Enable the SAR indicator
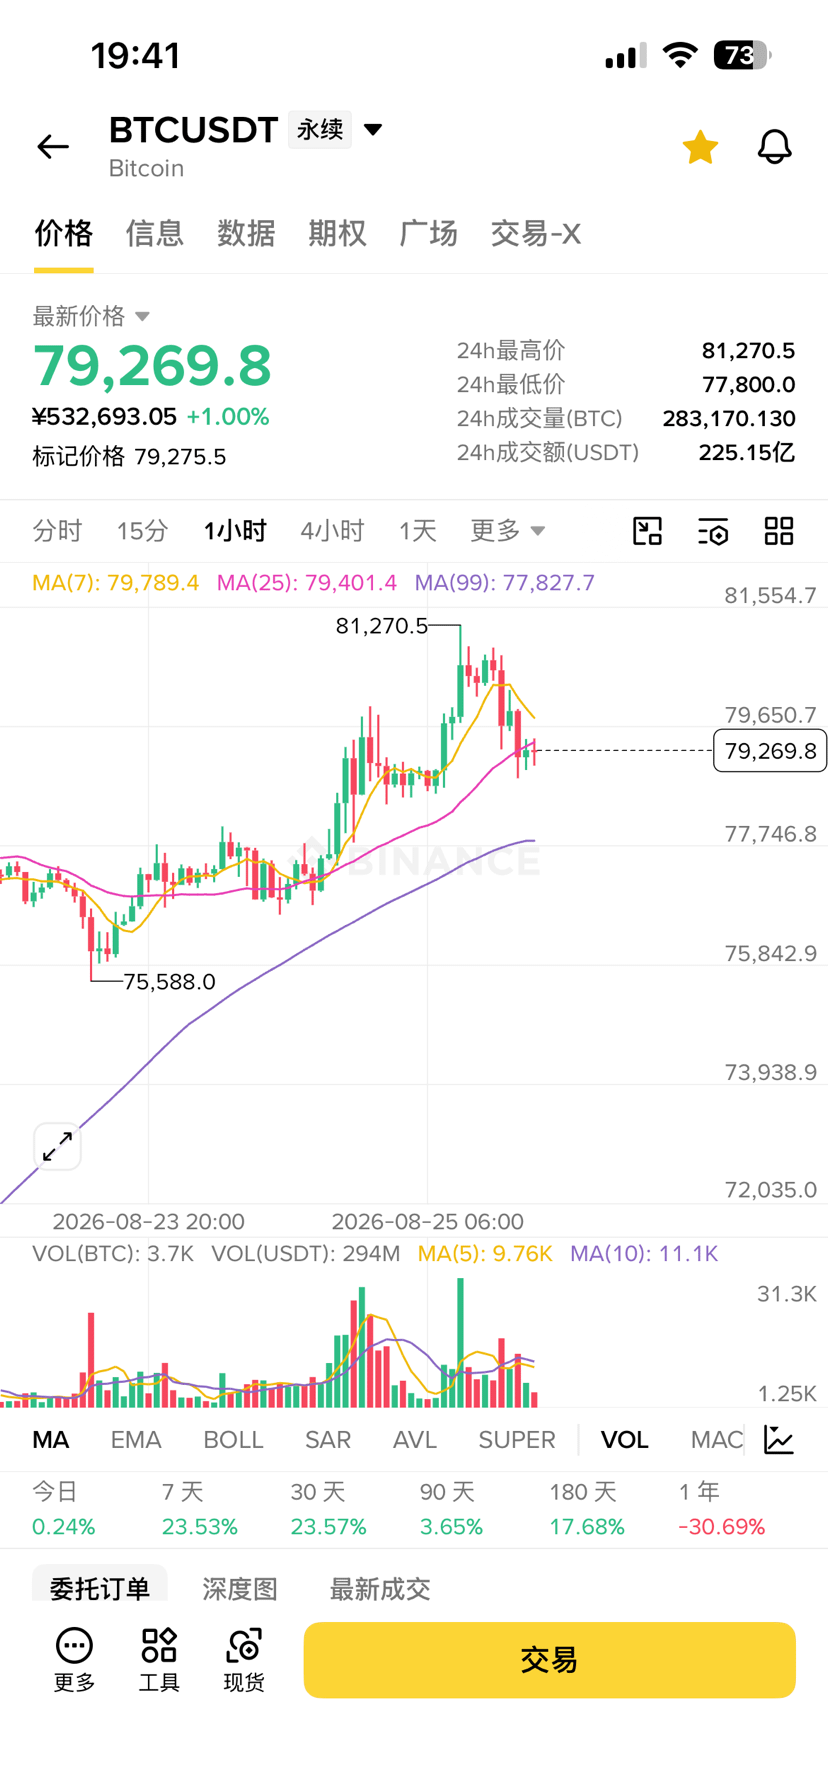The height and width of the screenshot is (1792, 828). pyautogui.click(x=328, y=1439)
